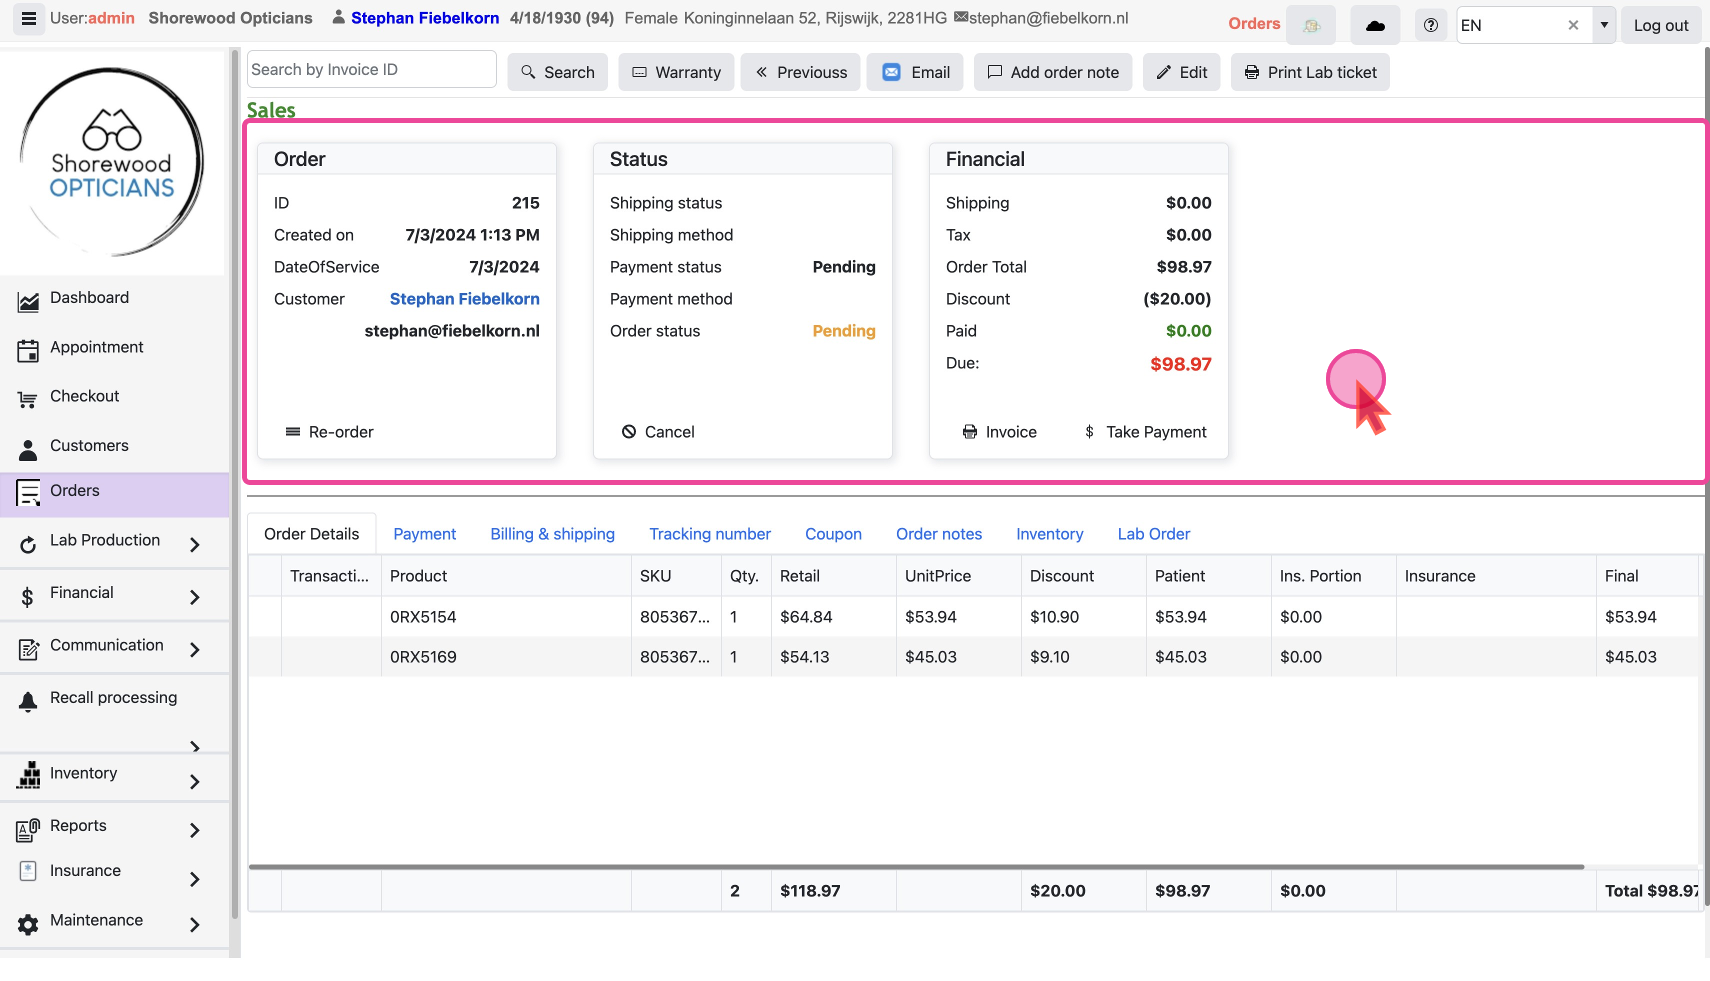
Task: Focus the Search by Invoice ID field
Action: pos(371,70)
